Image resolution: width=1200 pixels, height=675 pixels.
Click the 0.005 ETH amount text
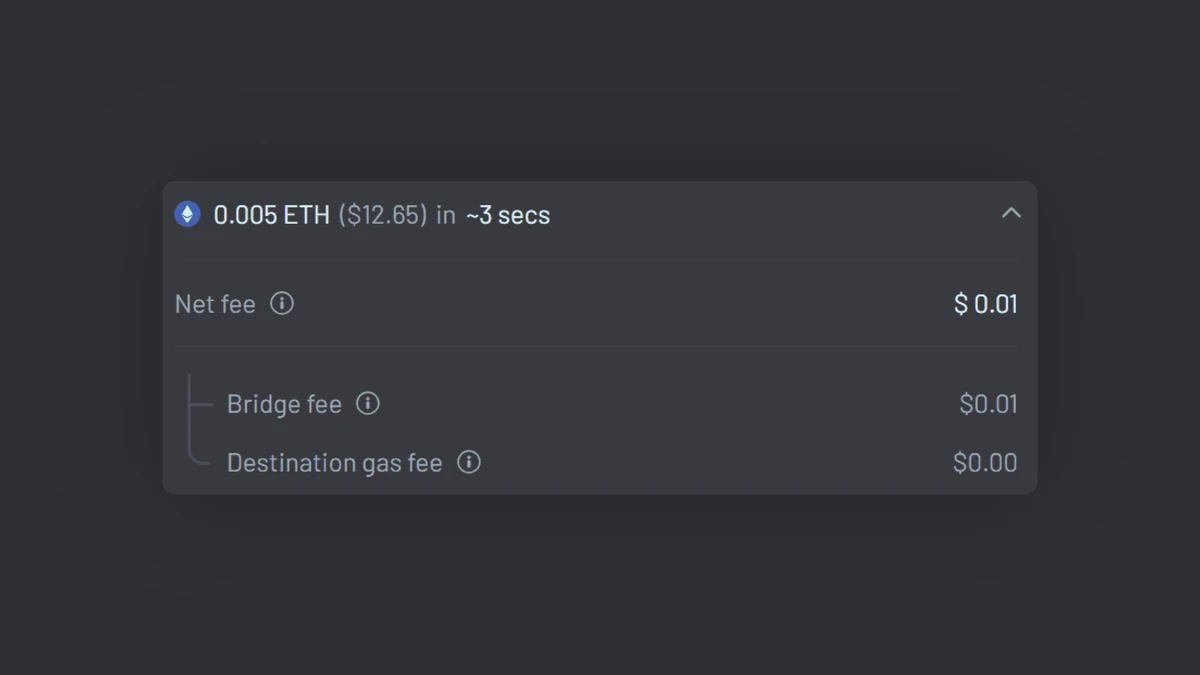[x=271, y=214]
